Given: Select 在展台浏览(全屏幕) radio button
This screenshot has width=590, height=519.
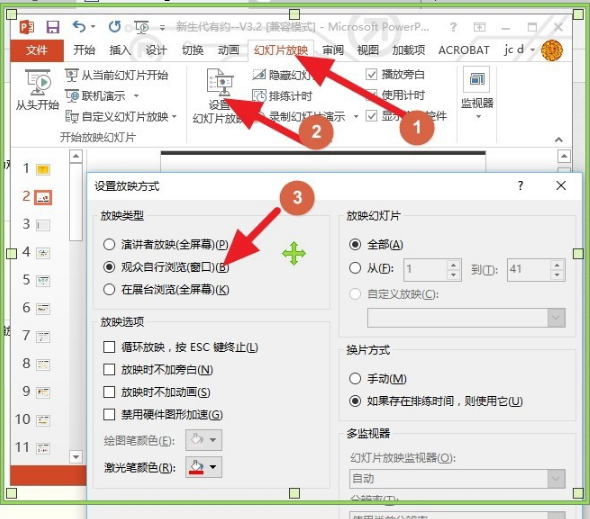Looking at the screenshot, I should pos(109,289).
